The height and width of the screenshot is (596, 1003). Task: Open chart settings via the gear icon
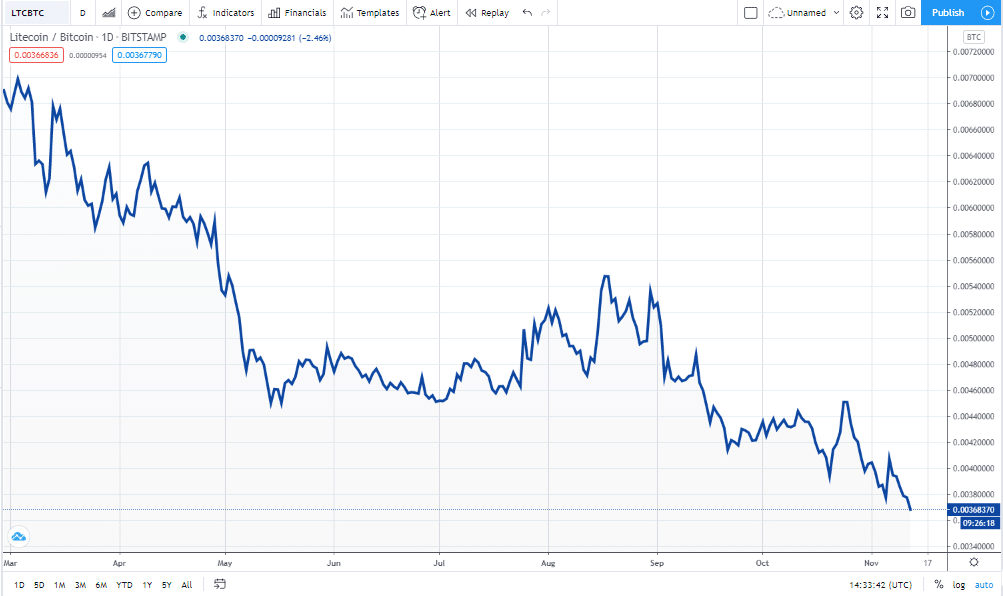[855, 12]
